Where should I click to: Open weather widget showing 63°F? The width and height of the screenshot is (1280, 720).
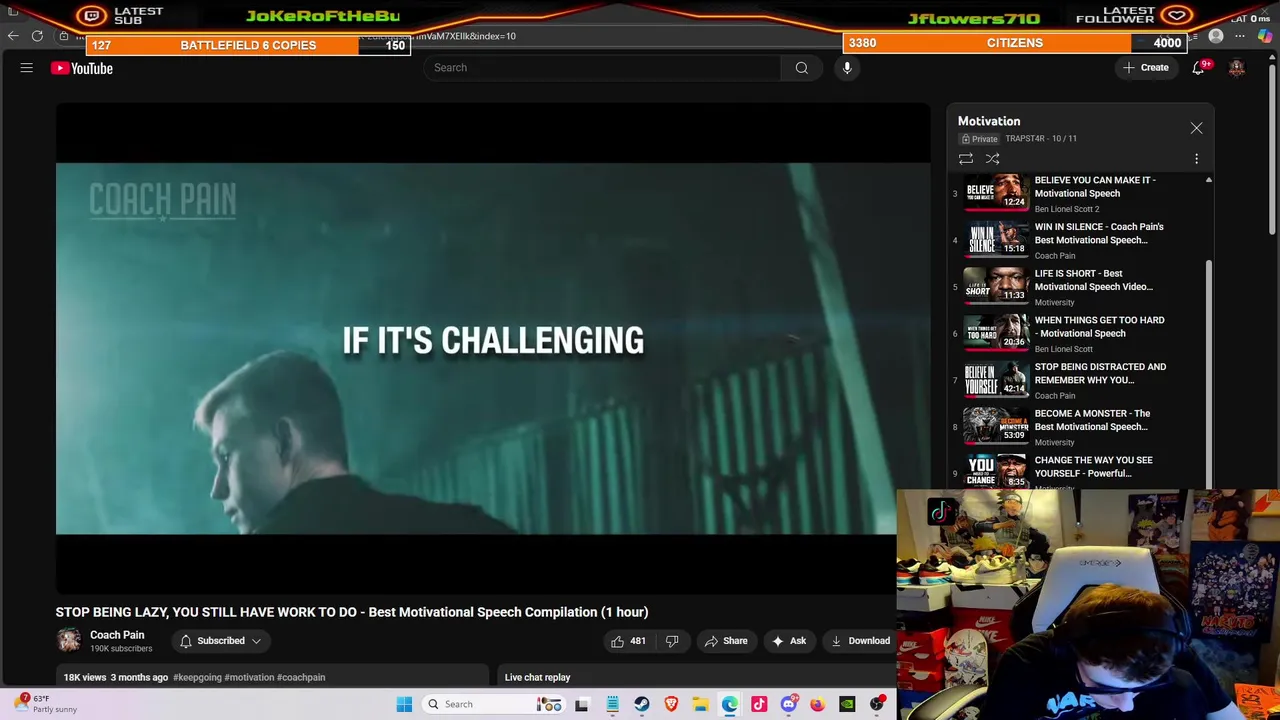coord(47,704)
